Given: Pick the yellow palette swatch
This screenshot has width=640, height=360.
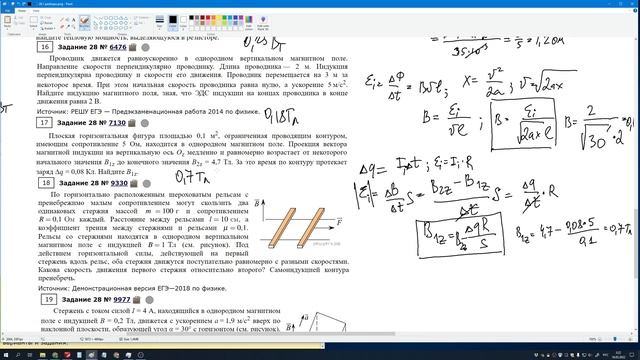Looking at the screenshot, I should [x=219, y=18].
